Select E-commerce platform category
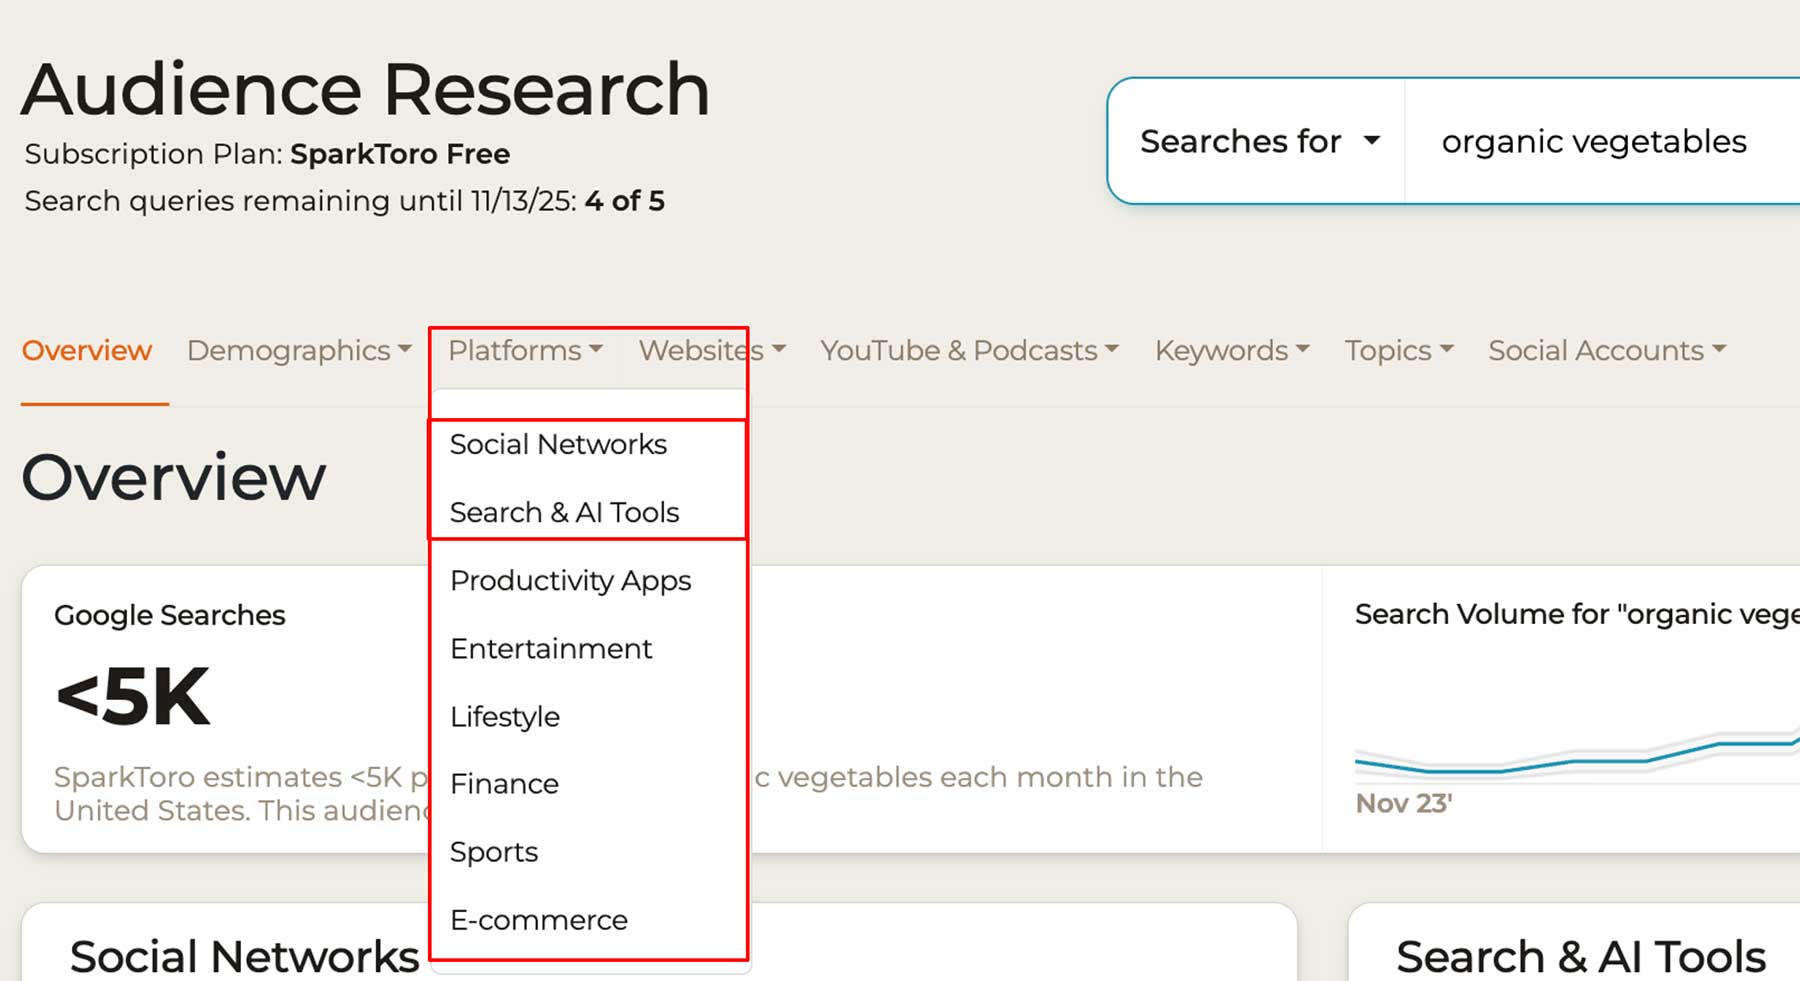 click(539, 920)
